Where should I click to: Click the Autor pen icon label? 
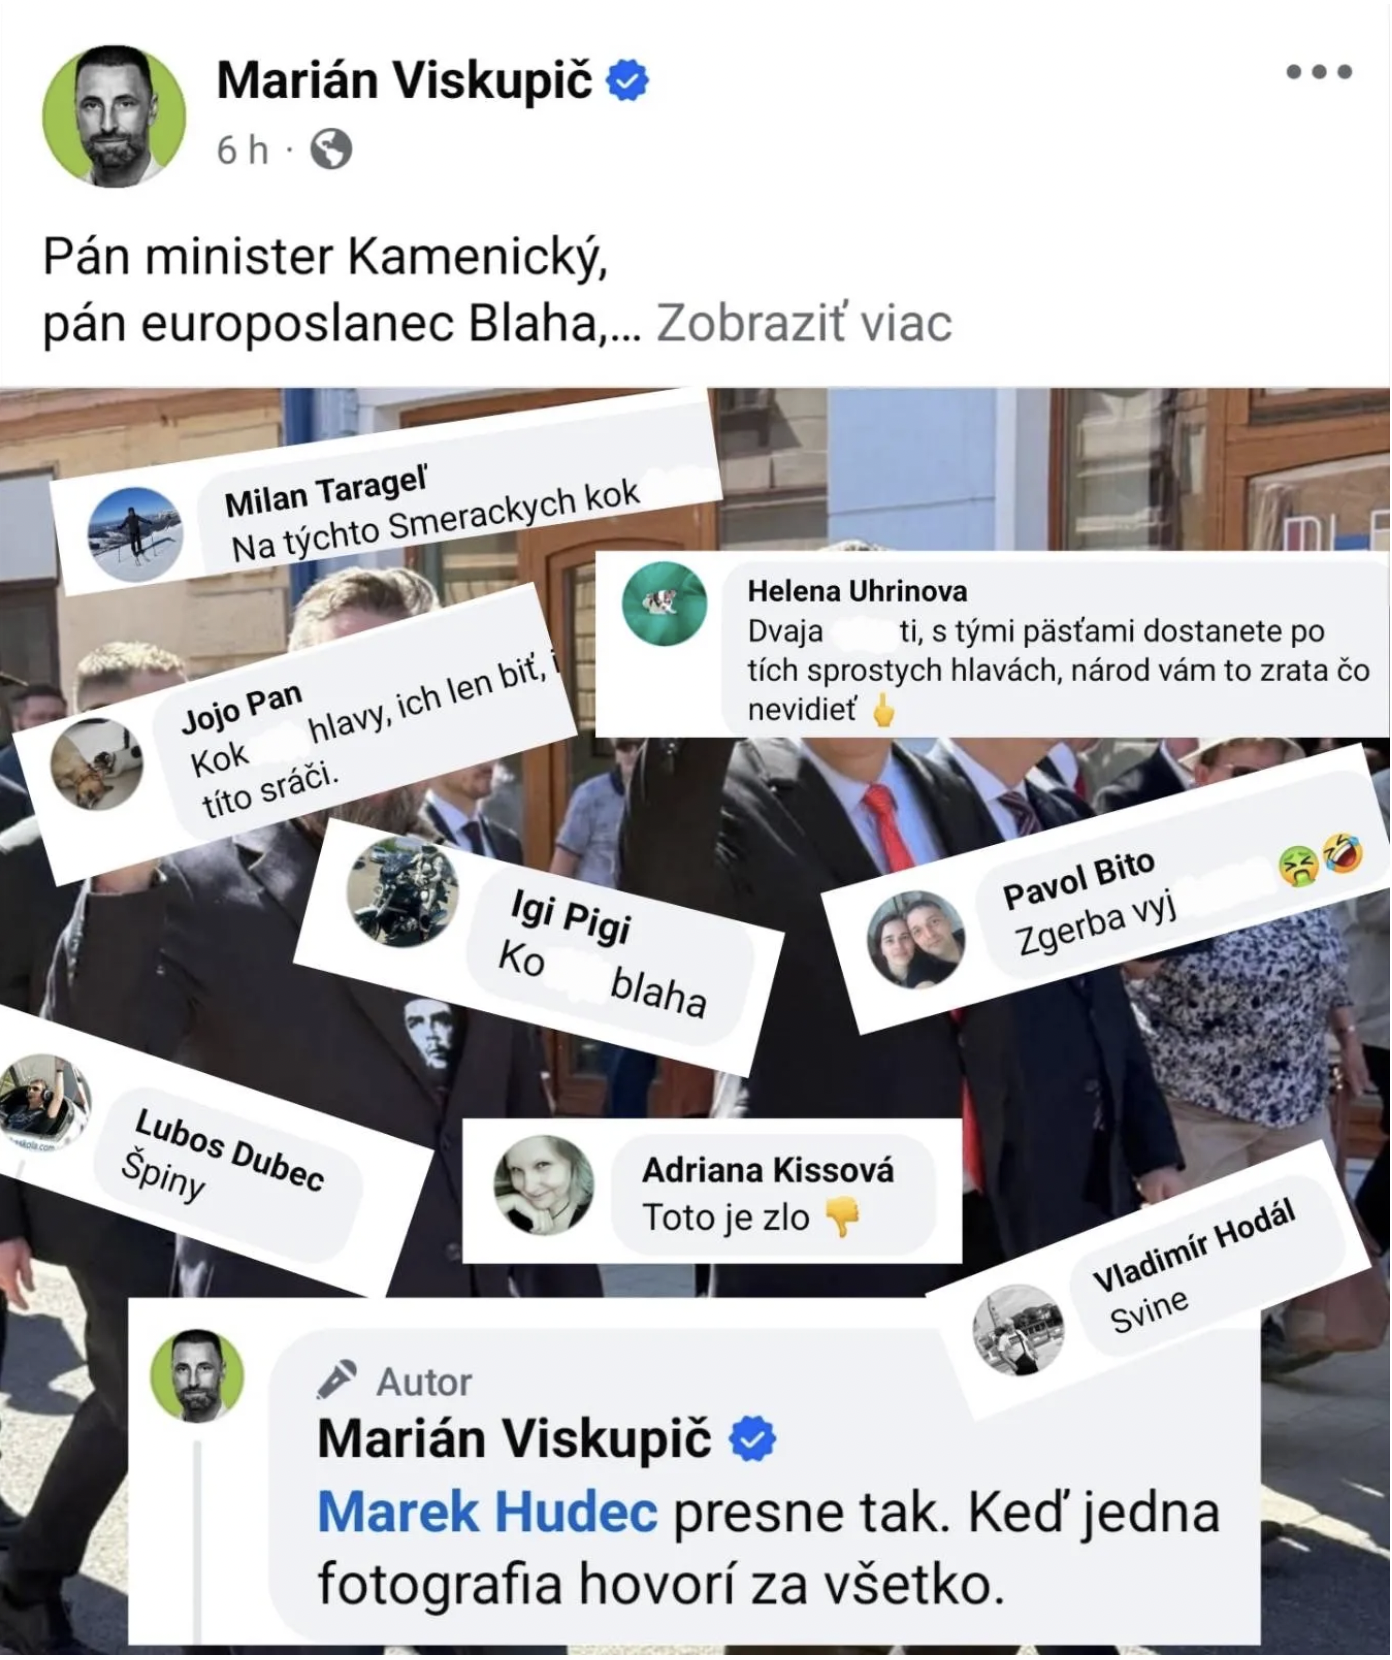[x=394, y=1382]
